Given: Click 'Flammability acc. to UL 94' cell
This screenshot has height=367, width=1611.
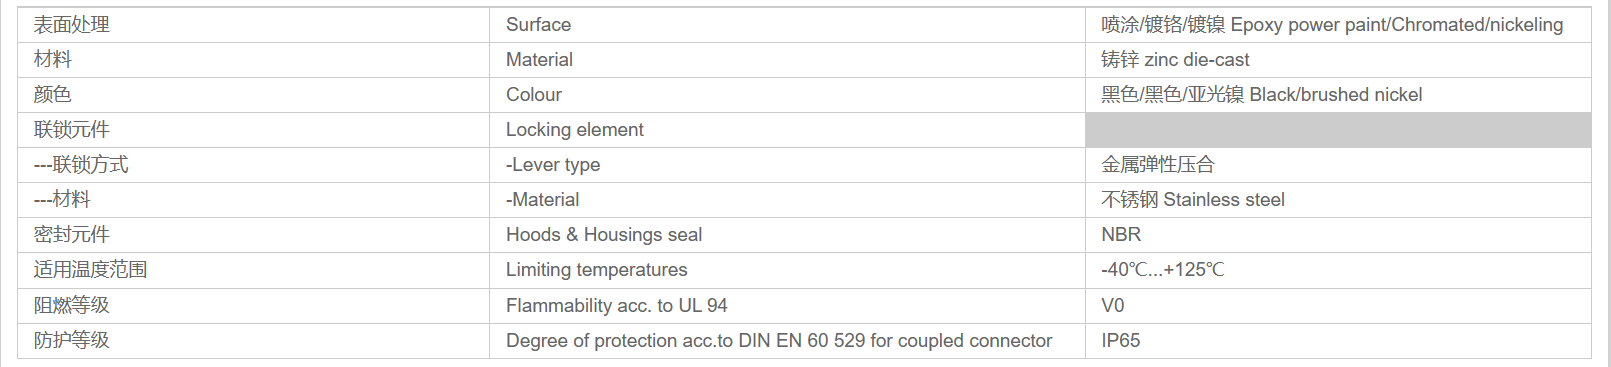Looking at the screenshot, I should (787, 306).
